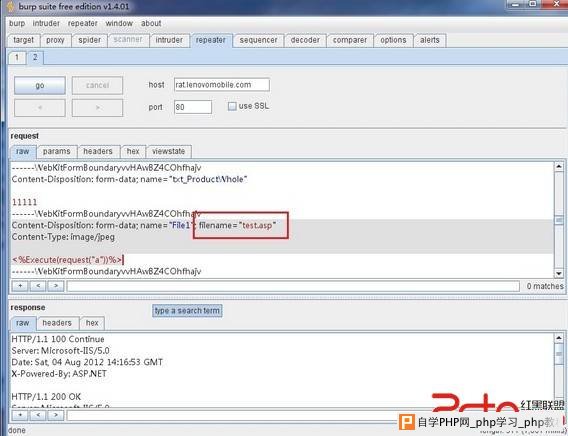Go to previous request in history
Image resolution: width=568 pixels, height=436 pixels.
click(x=40, y=108)
